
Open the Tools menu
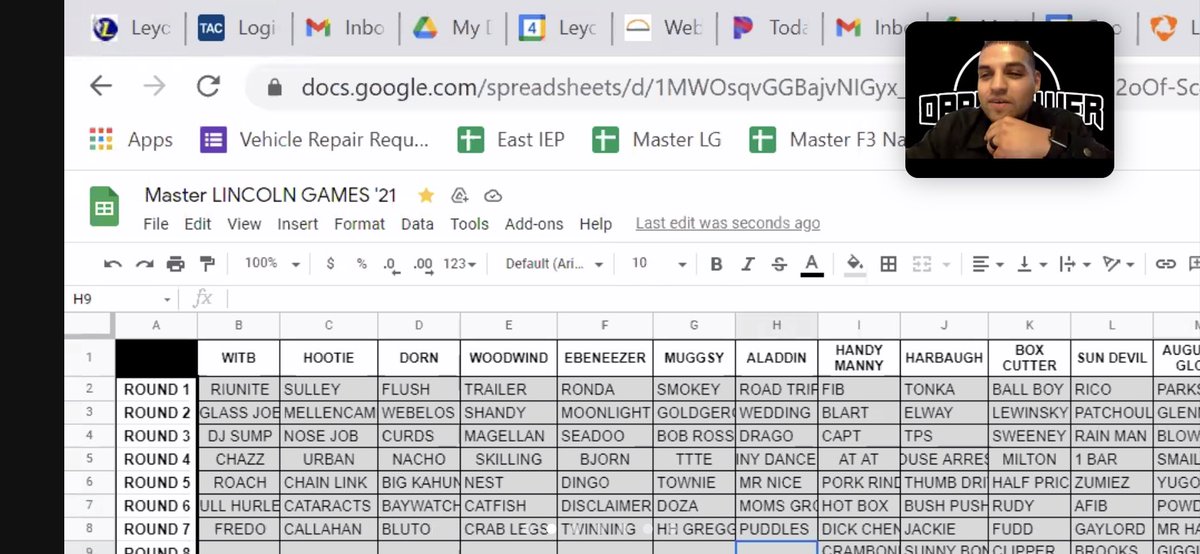[469, 224]
